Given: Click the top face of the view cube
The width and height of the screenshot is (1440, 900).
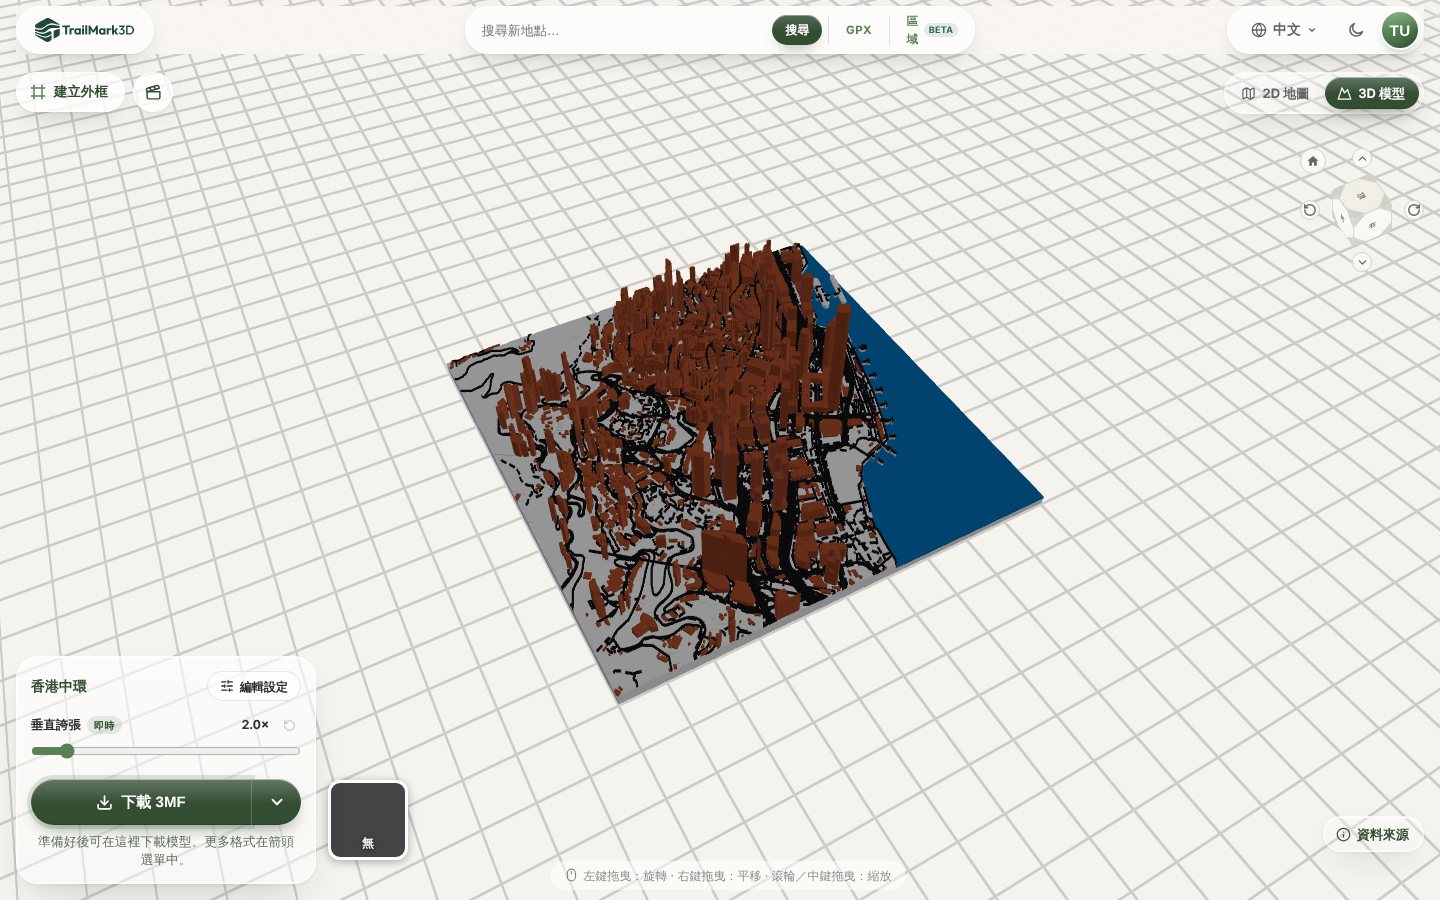Looking at the screenshot, I should [1361, 194].
